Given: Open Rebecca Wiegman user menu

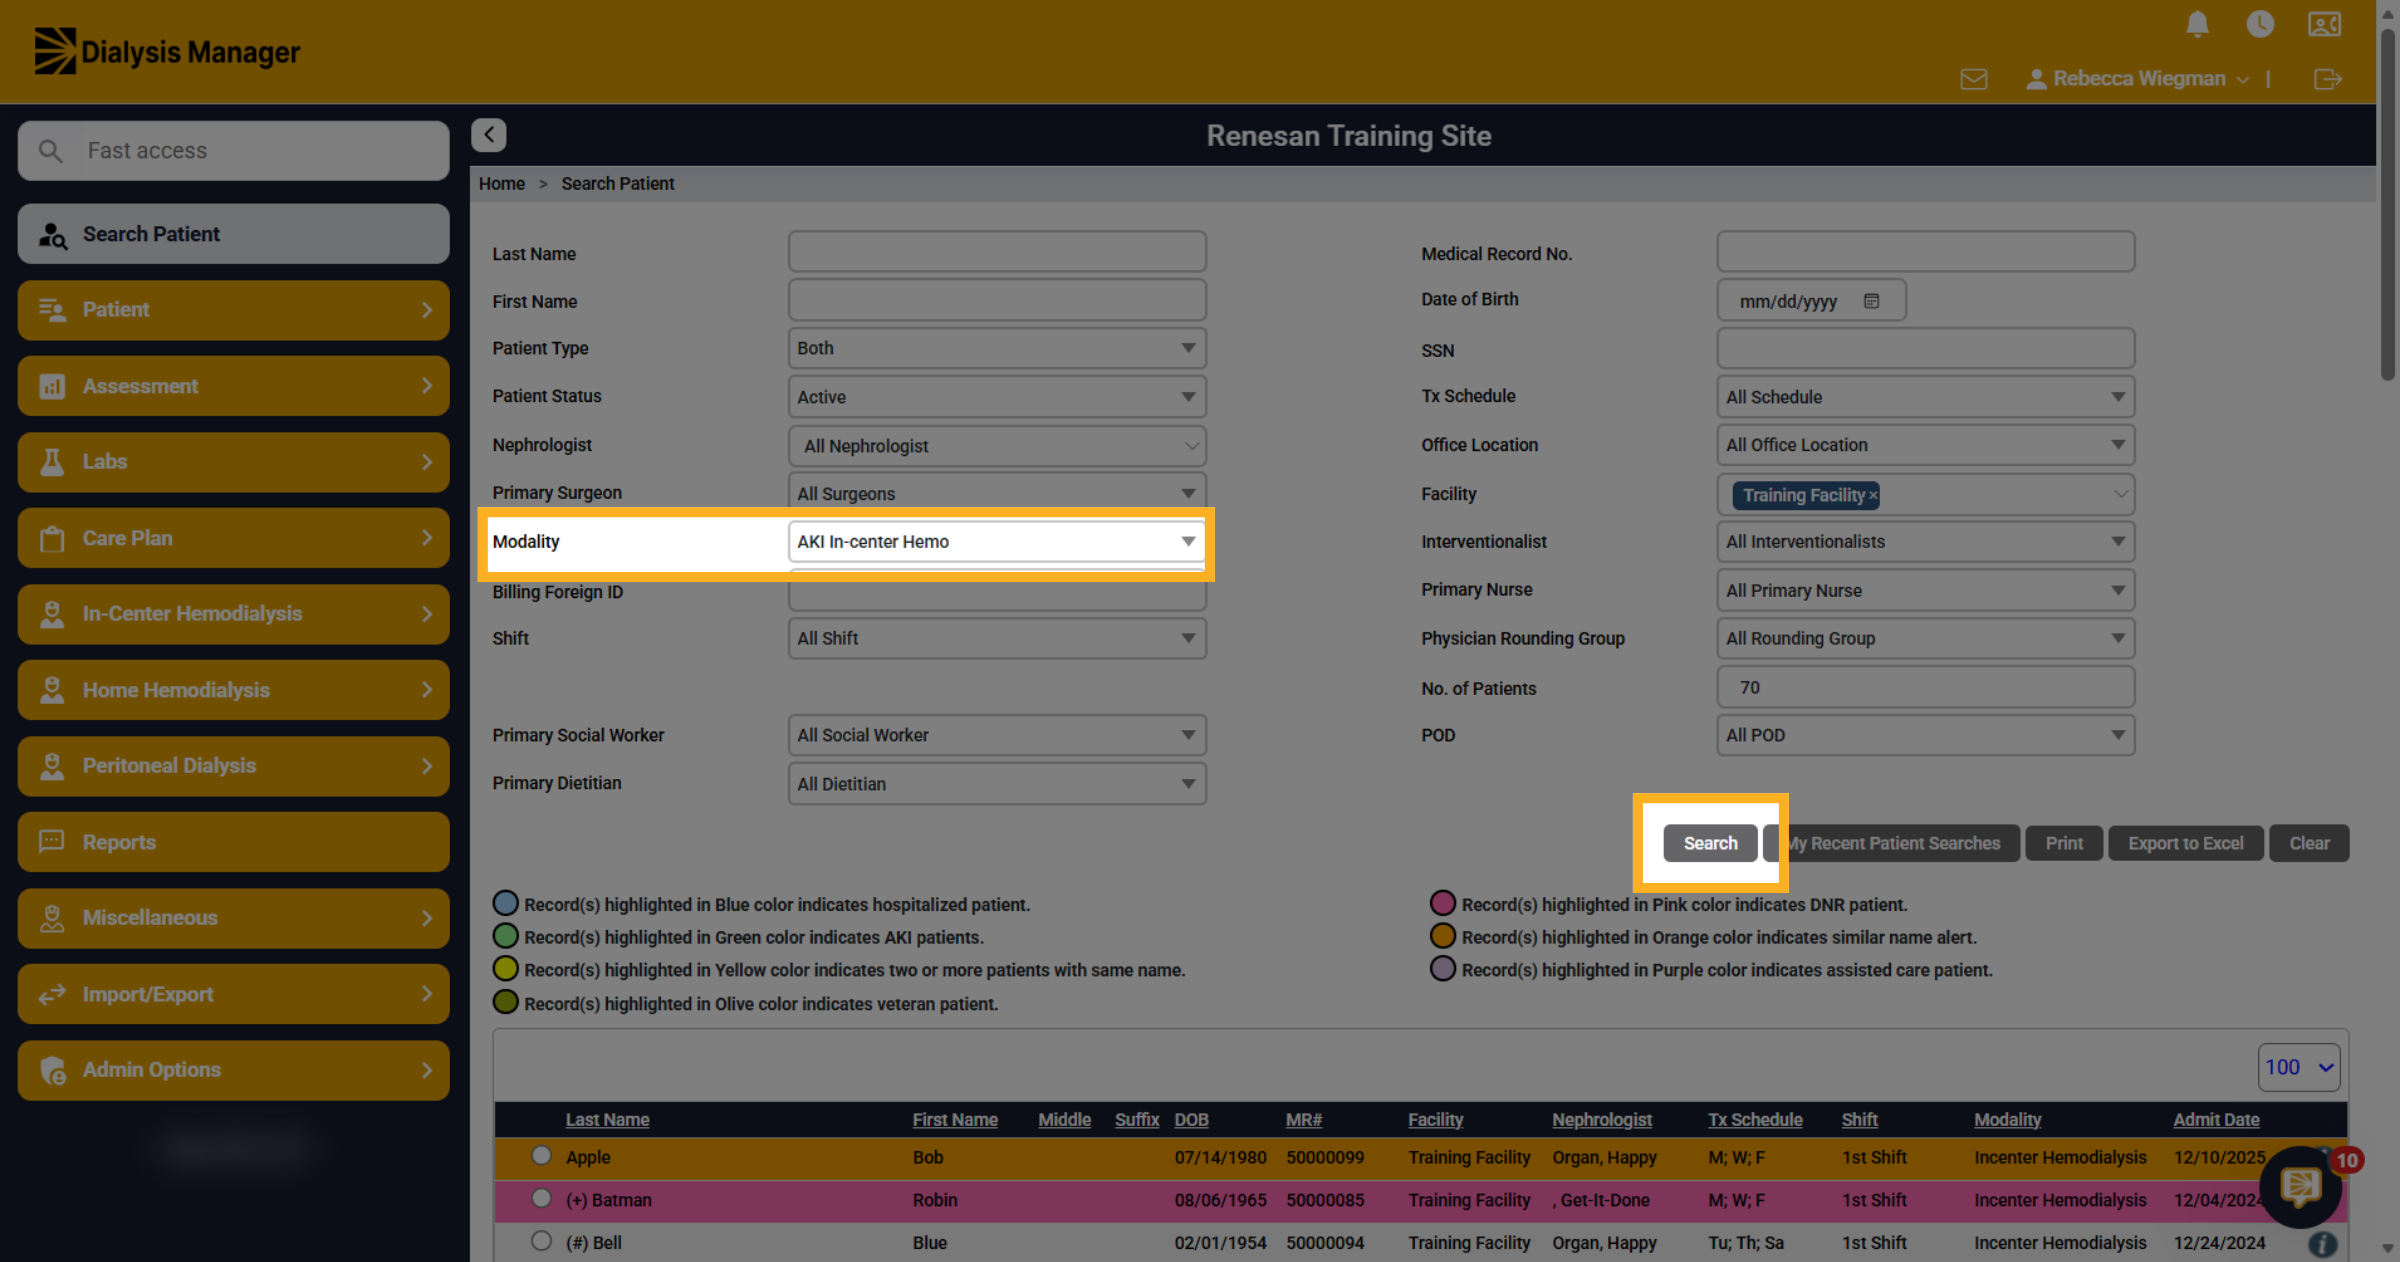Looking at the screenshot, I should click(2138, 79).
